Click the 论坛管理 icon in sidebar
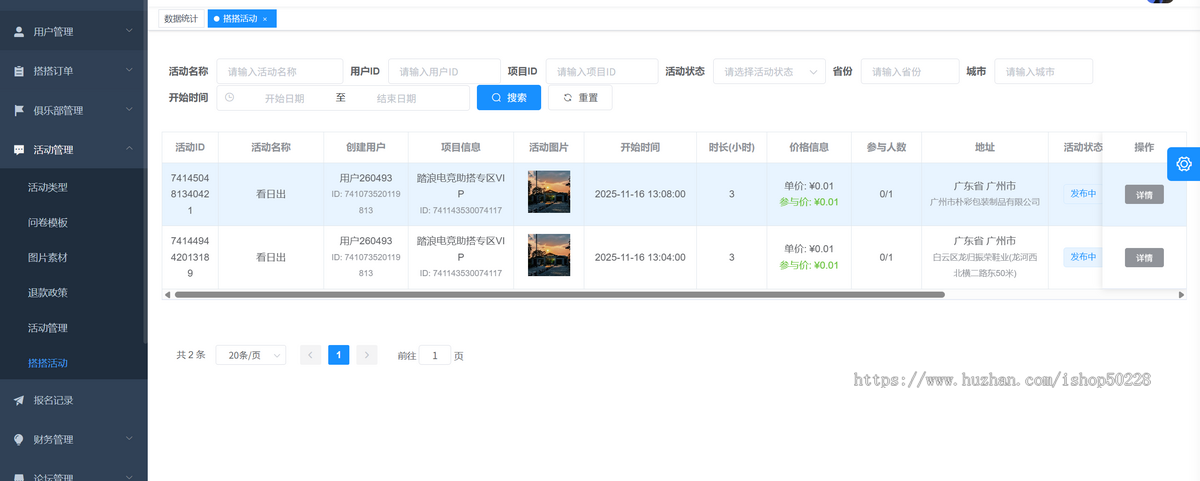This screenshot has height=481, width=1200. click(19, 476)
